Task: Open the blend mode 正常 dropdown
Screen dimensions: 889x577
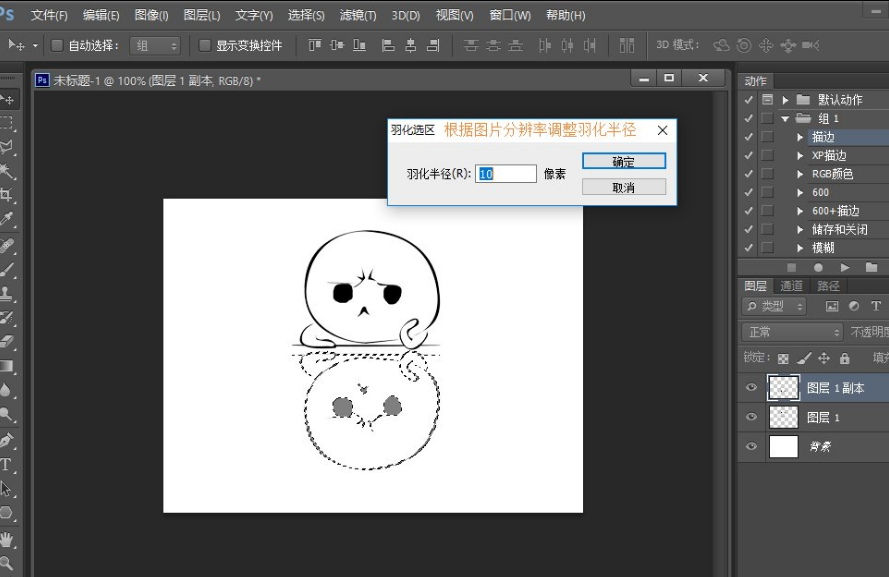Action: tap(794, 332)
